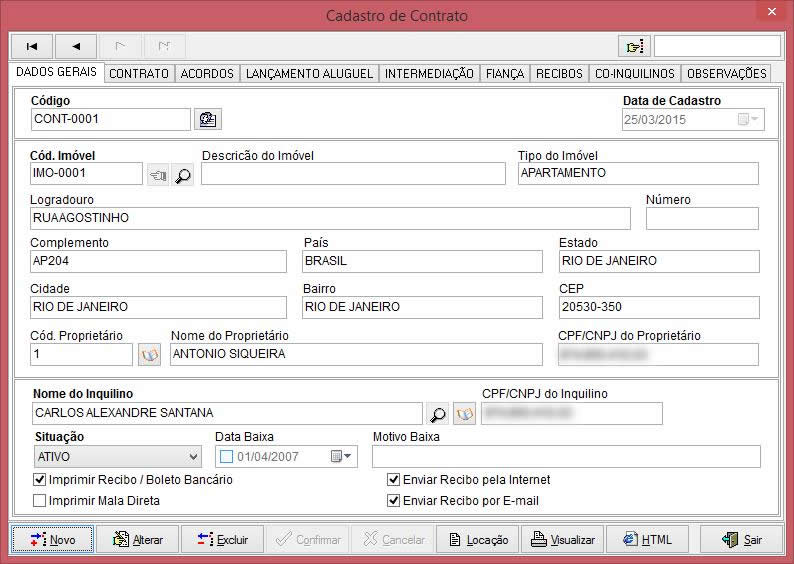Click the locate icon in top toolbar
Screen dimensions: 794x564
[x=634, y=46]
